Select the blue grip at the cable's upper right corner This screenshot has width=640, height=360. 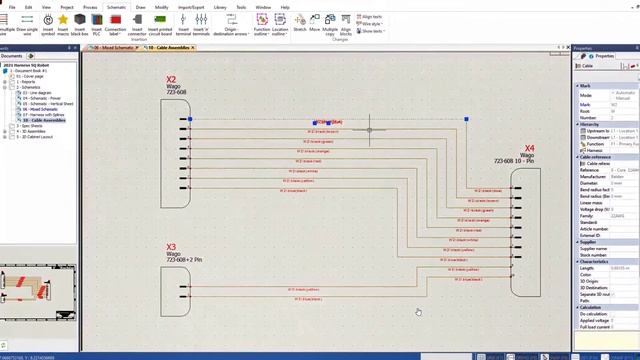pyautogui.click(x=466, y=119)
